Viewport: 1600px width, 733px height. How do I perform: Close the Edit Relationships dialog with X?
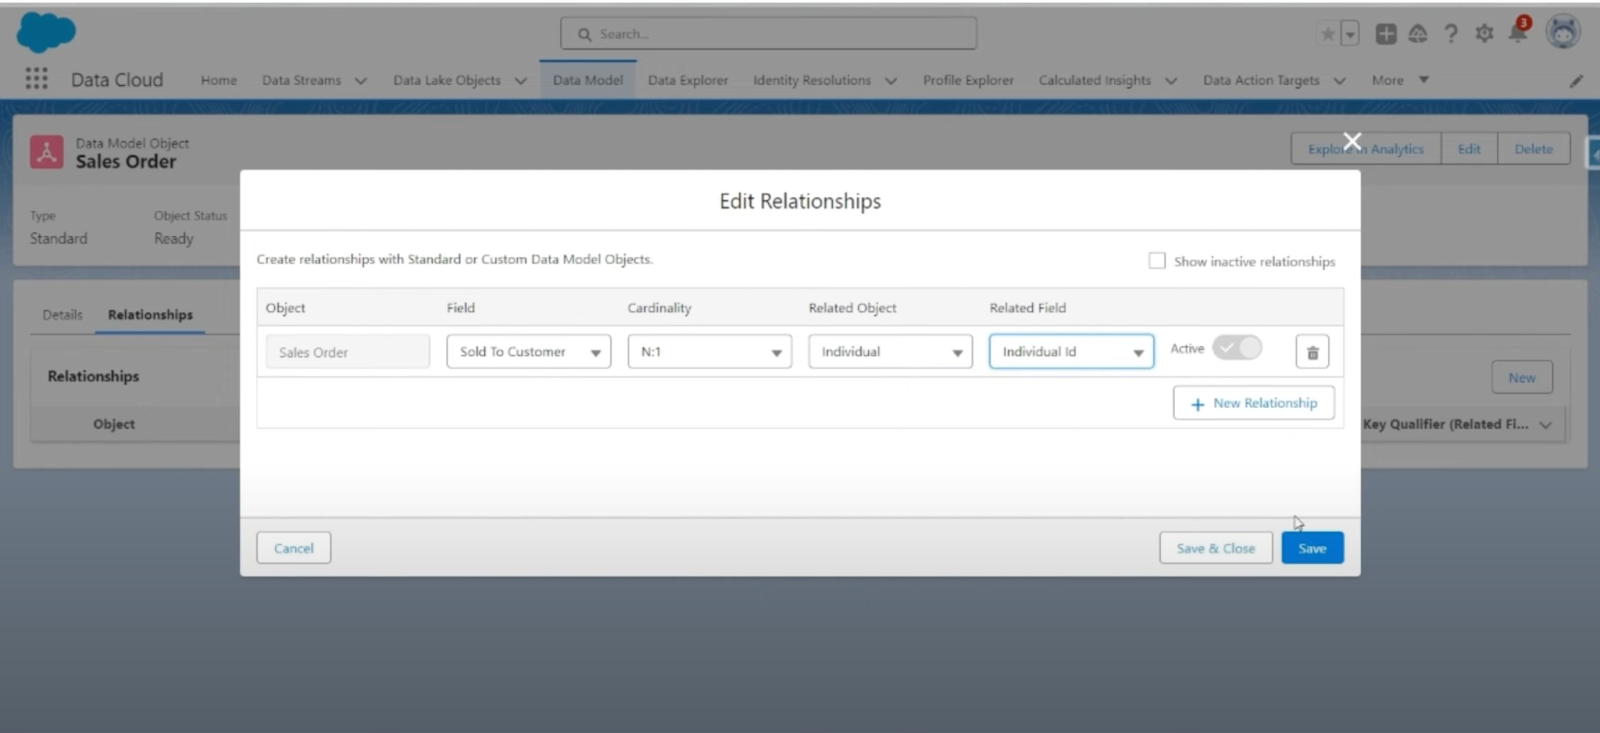[x=1352, y=141]
